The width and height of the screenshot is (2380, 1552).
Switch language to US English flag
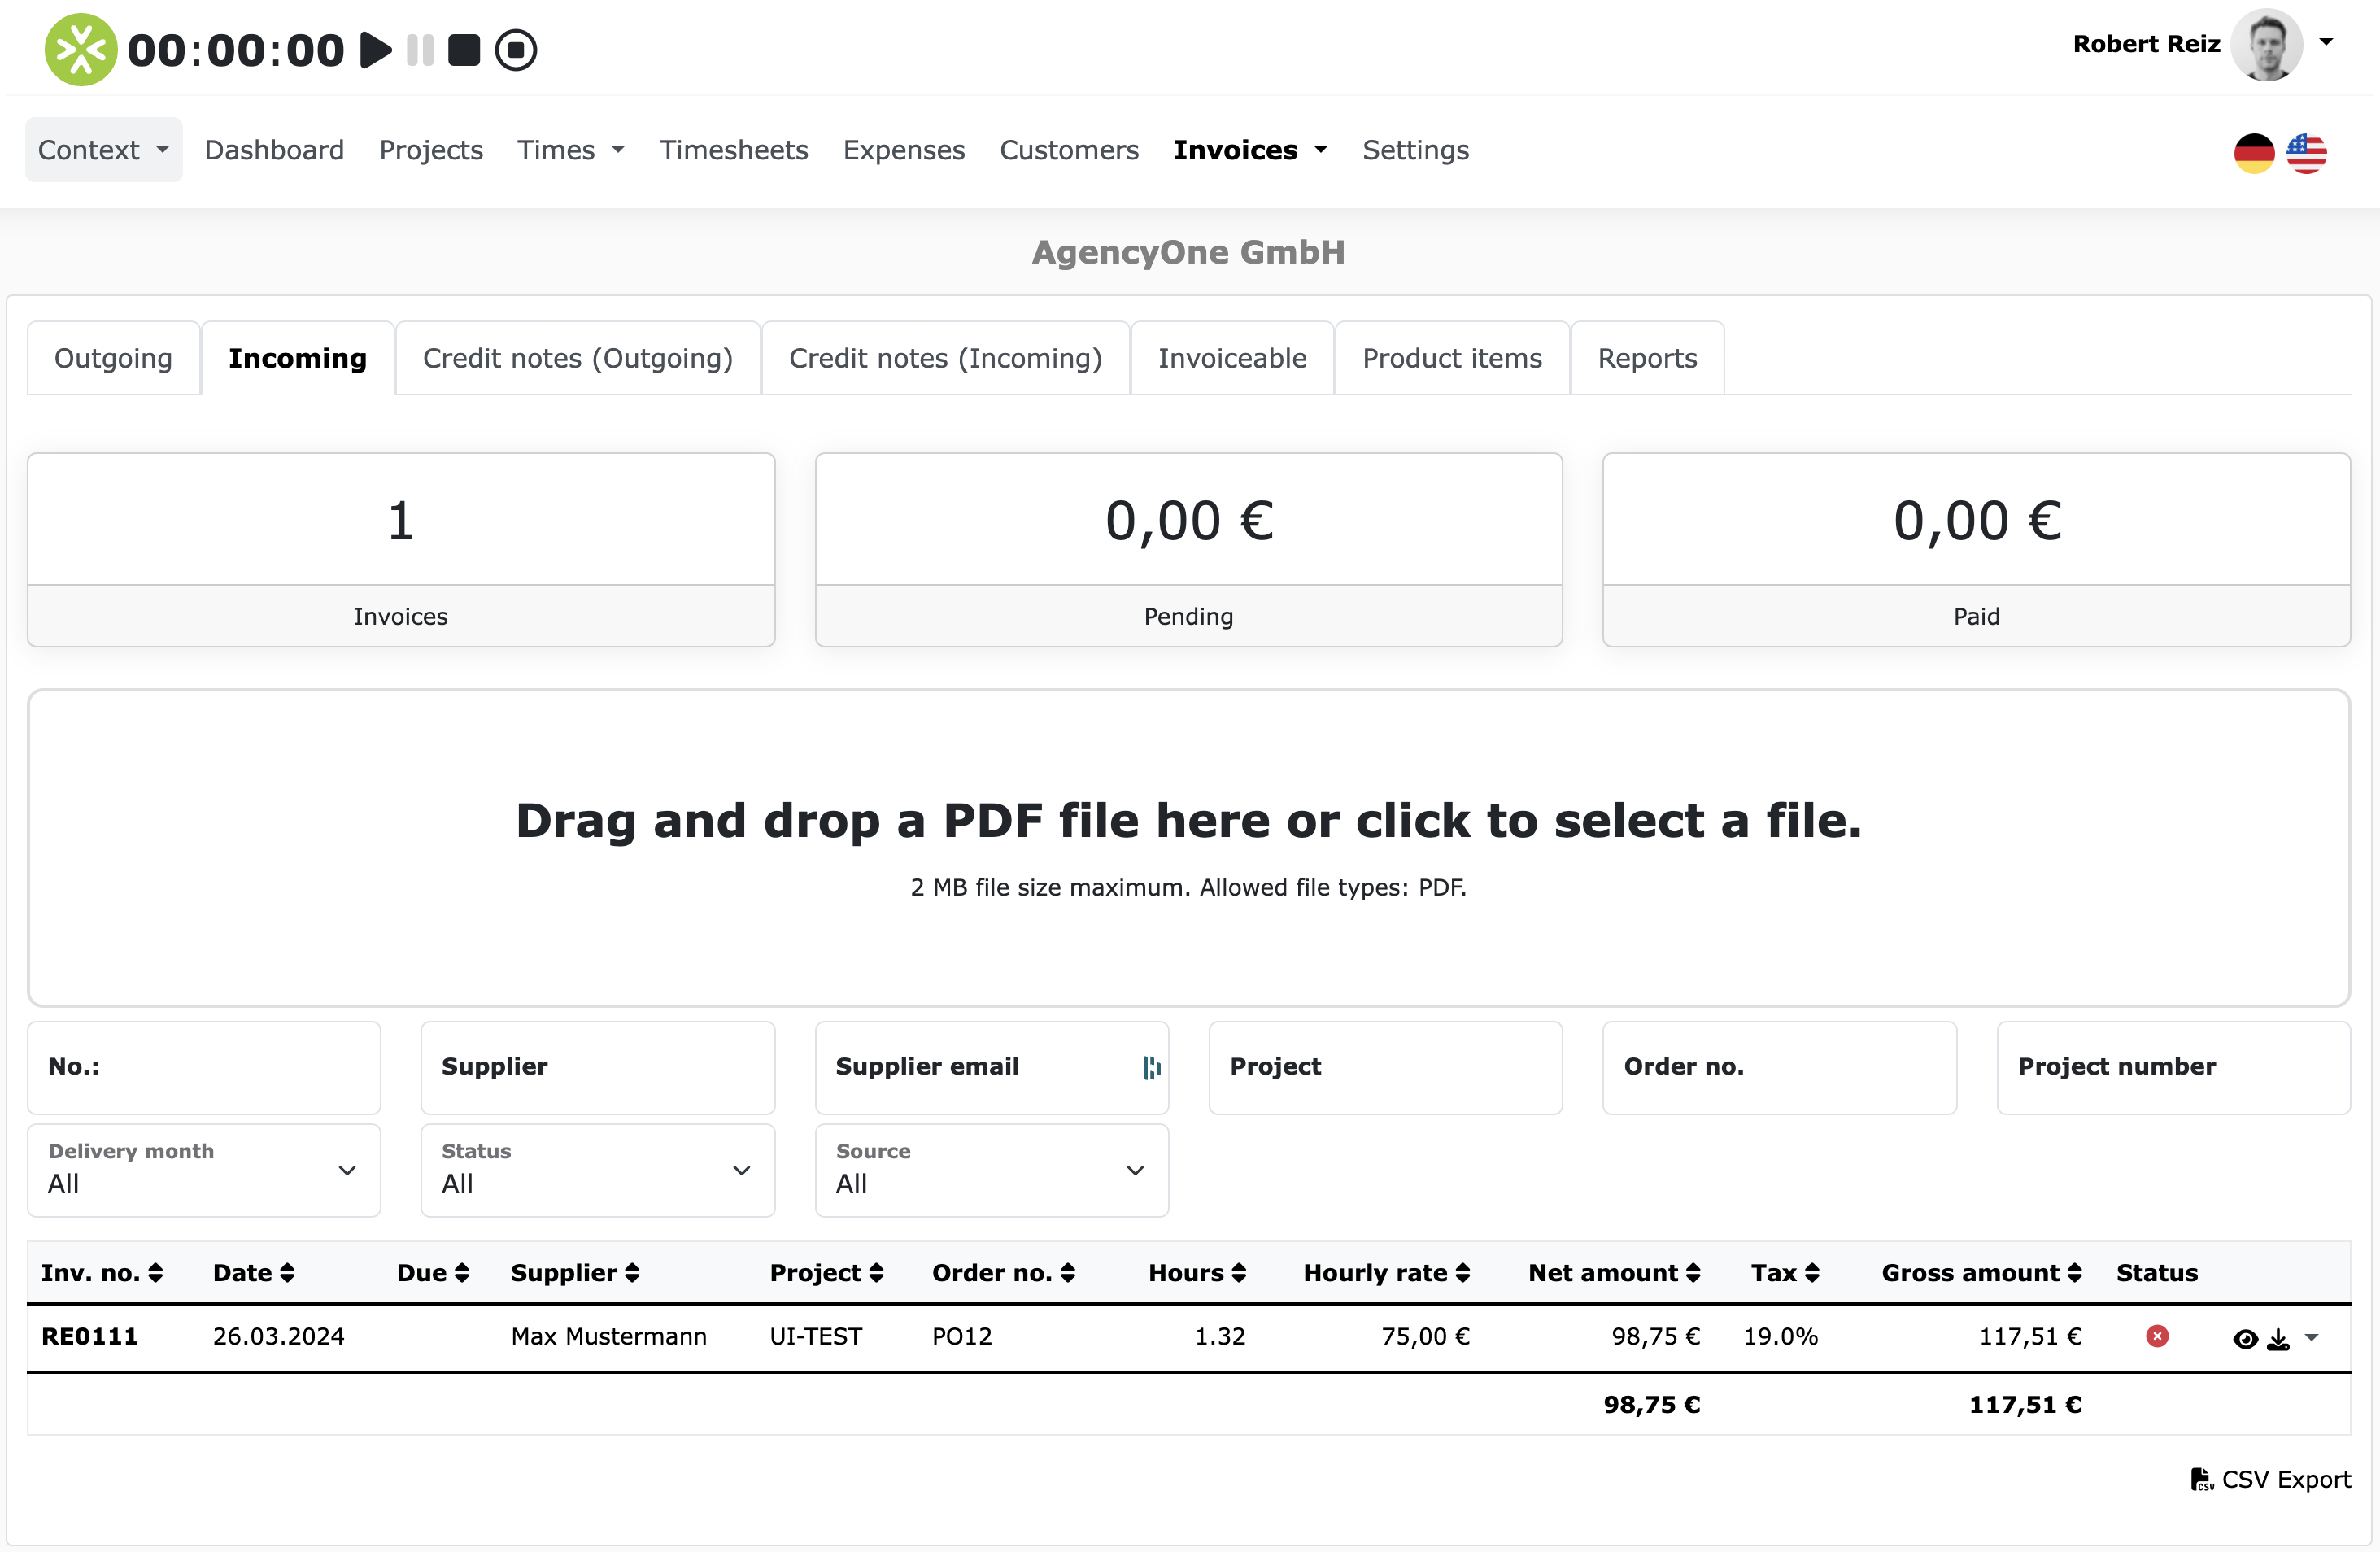[2306, 152]
